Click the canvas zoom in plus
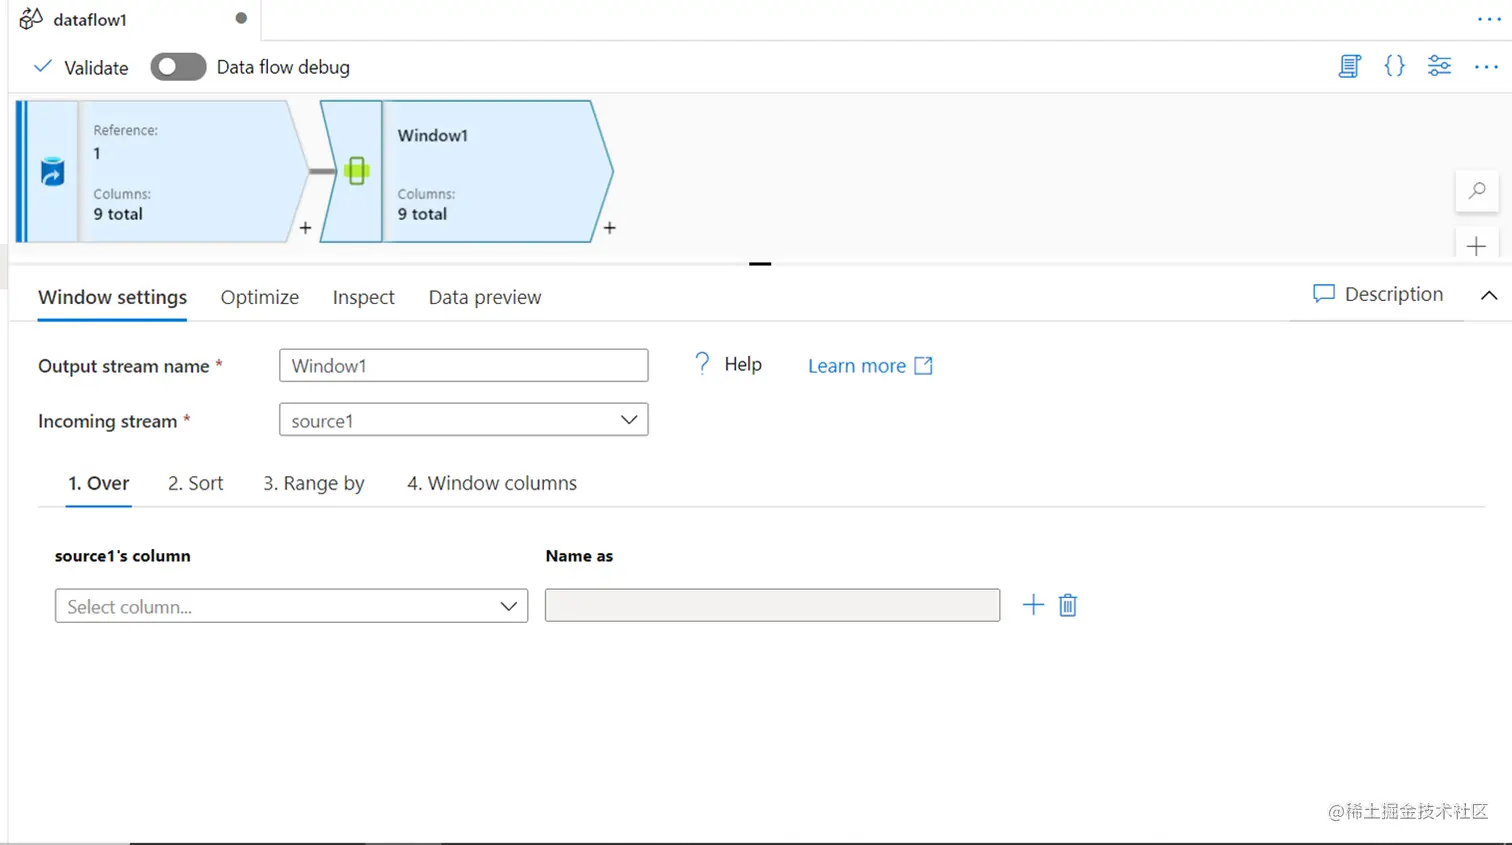1512x845 pixels. (x=1476, y=246)
